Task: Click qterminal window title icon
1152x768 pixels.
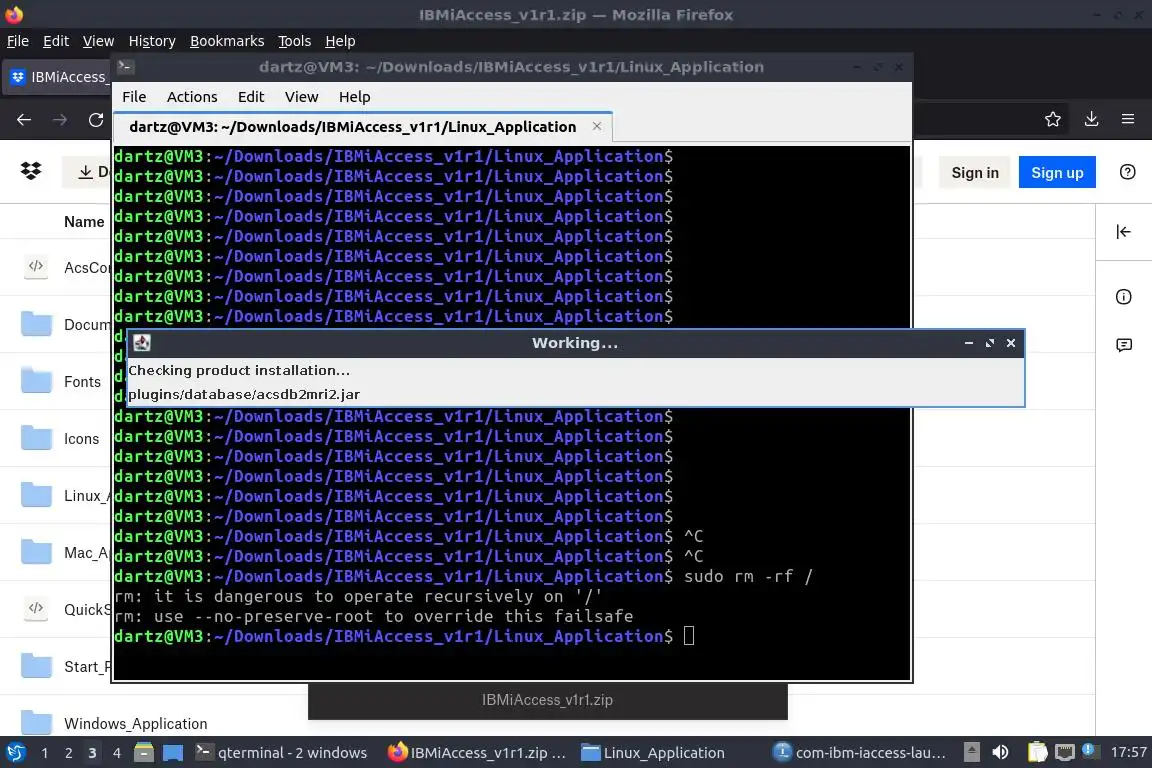Action: (125, 67)
